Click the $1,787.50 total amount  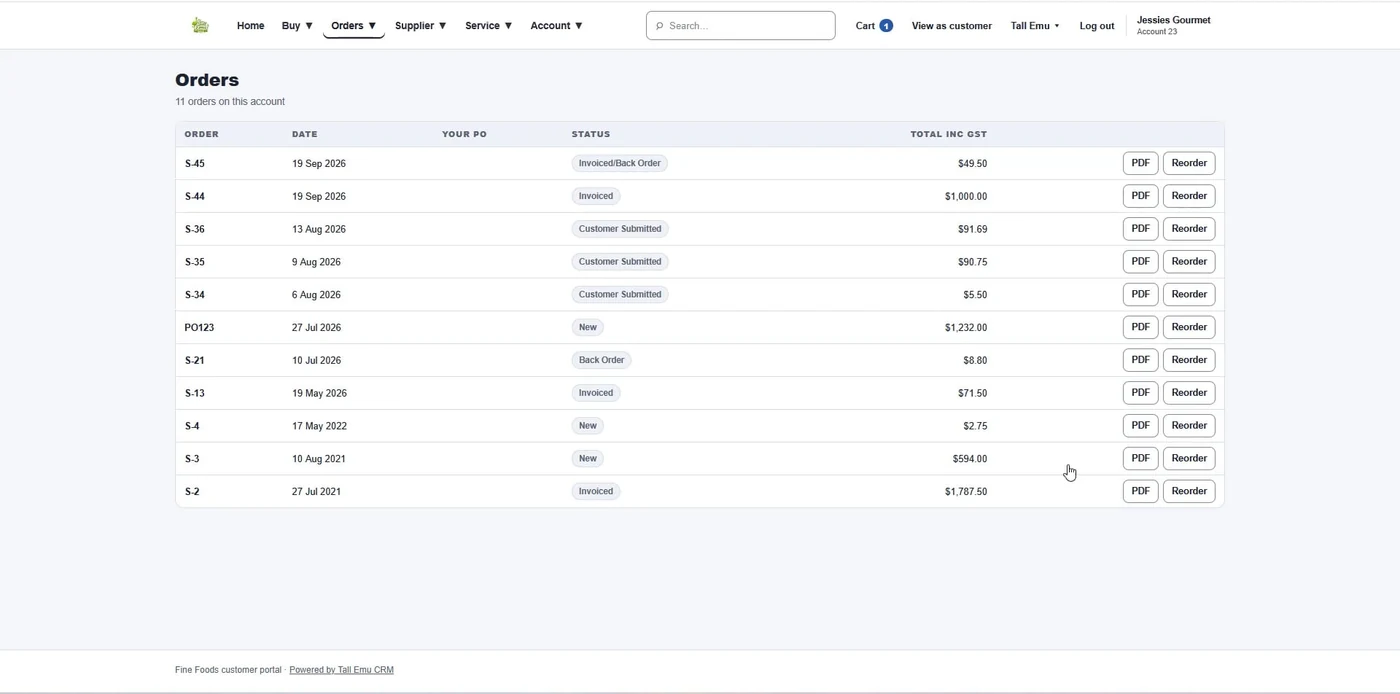point(966,492)
